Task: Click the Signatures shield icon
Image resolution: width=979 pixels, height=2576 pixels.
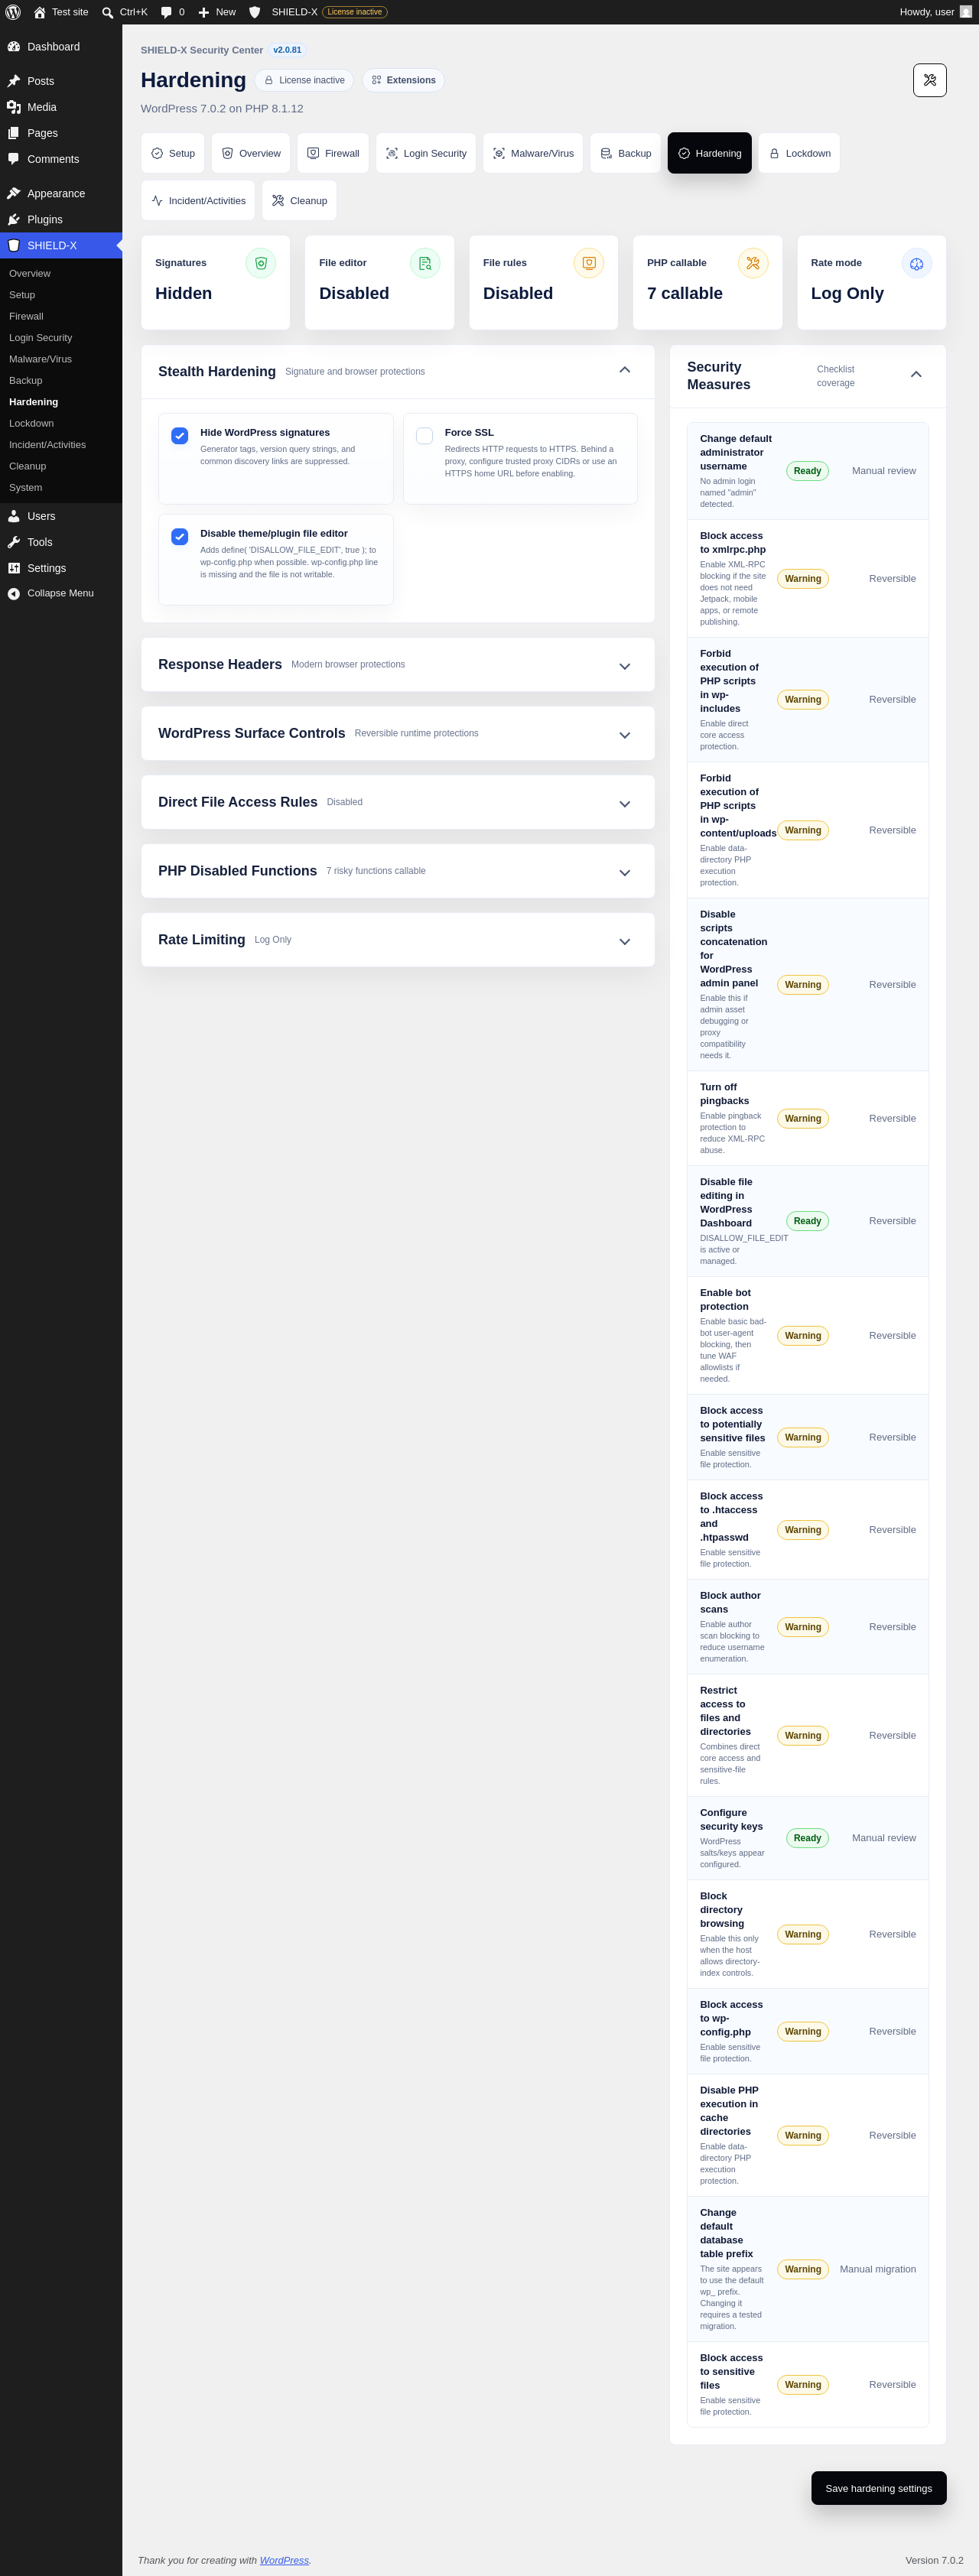Action: (x=261, y=263)
